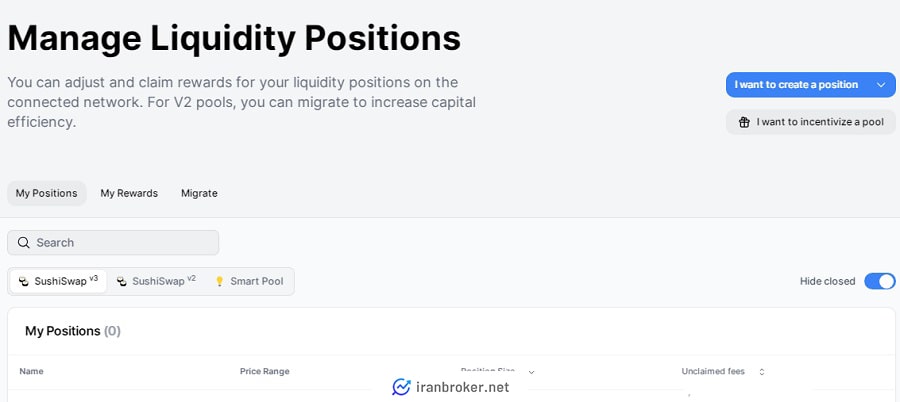Click the Price Range column header

click(x=265, y=372)
